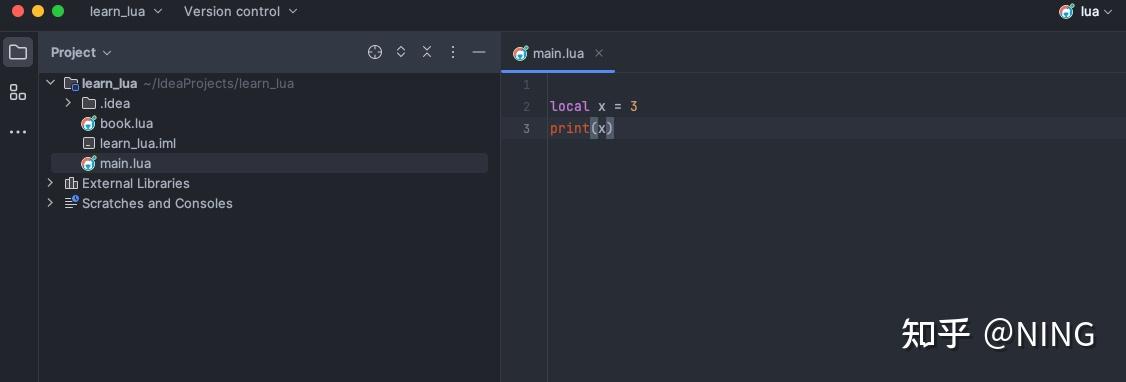Collapse the learn_lua root tree node
Viewport: 1126px width, 382px height.
[50, 83]
